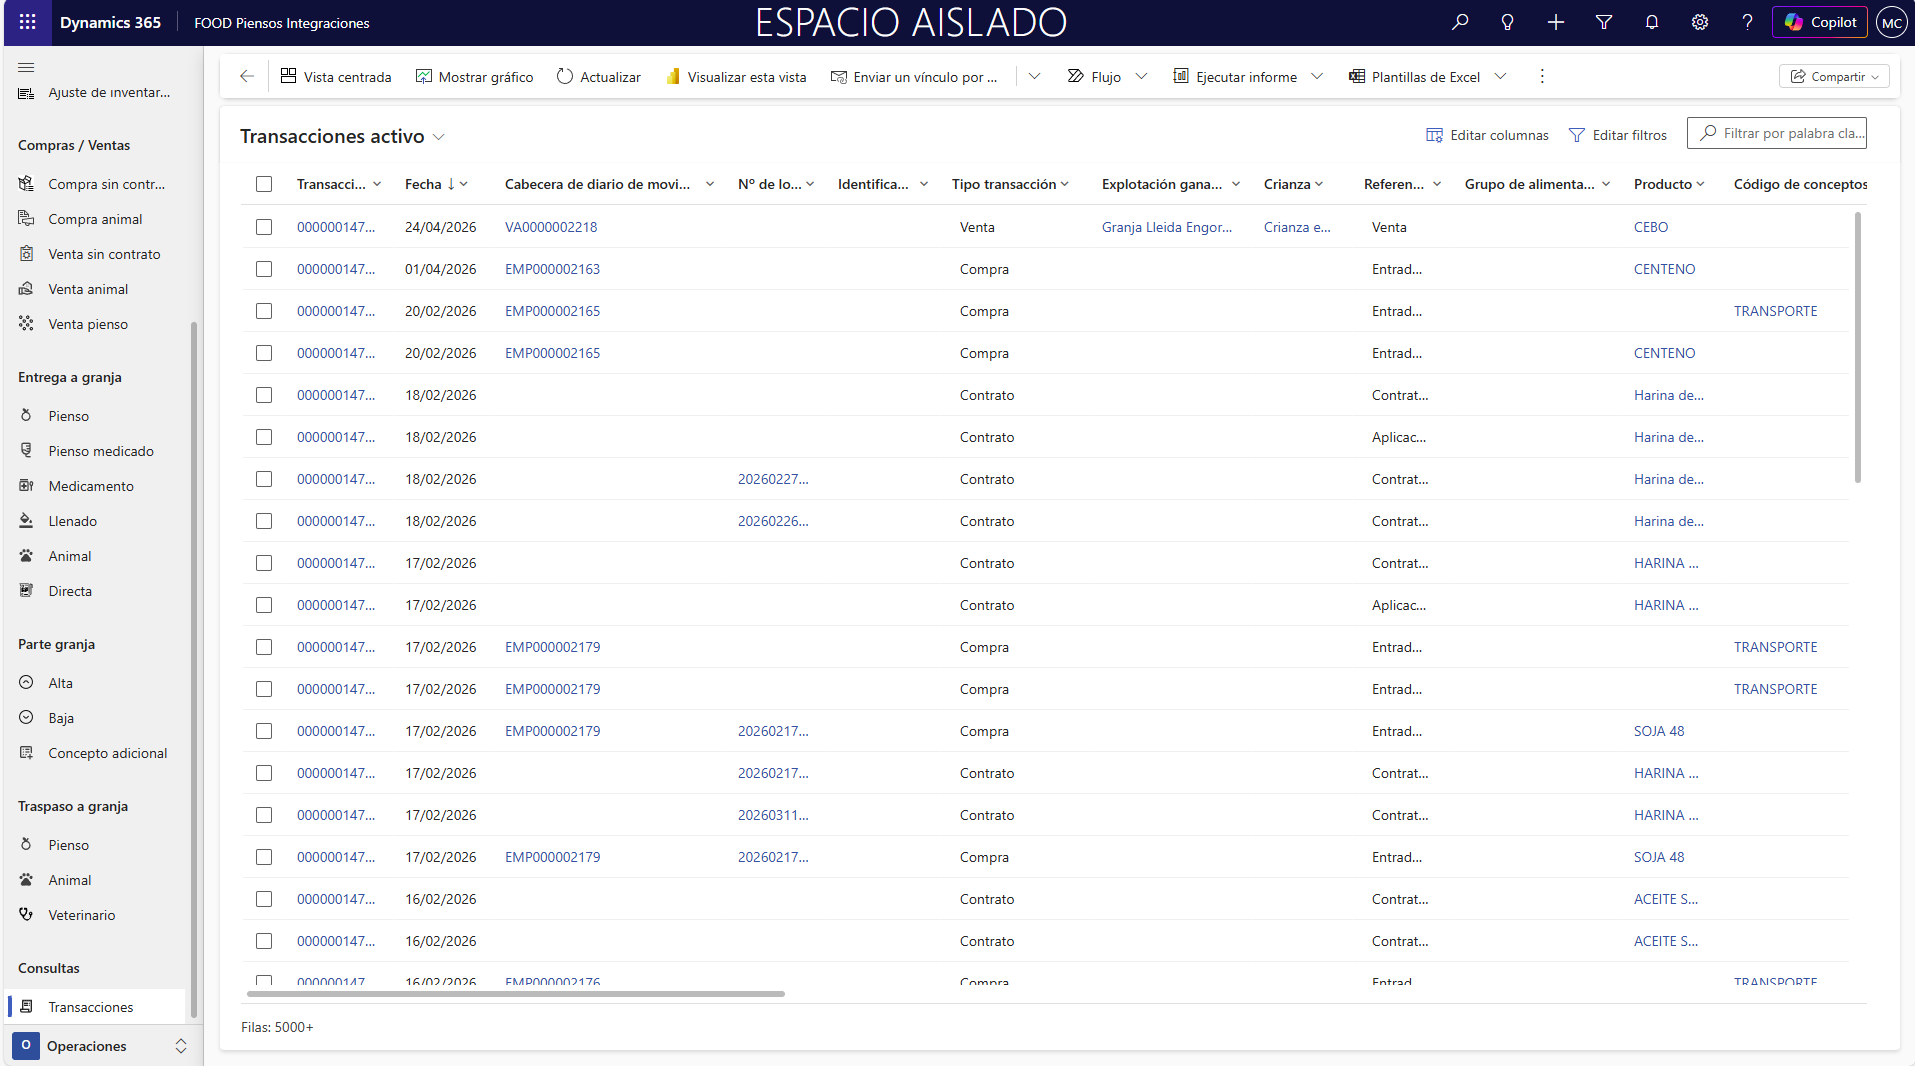Open the notifications bell icon
Image resolution: width=1915 pixels, height=1066 pixels.
(1651, 22)
